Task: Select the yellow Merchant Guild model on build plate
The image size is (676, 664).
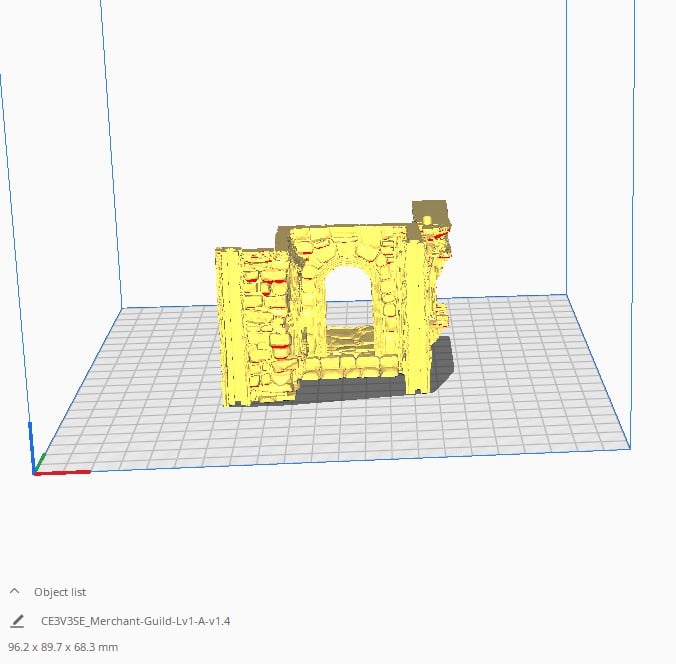Action: (334, 304)
